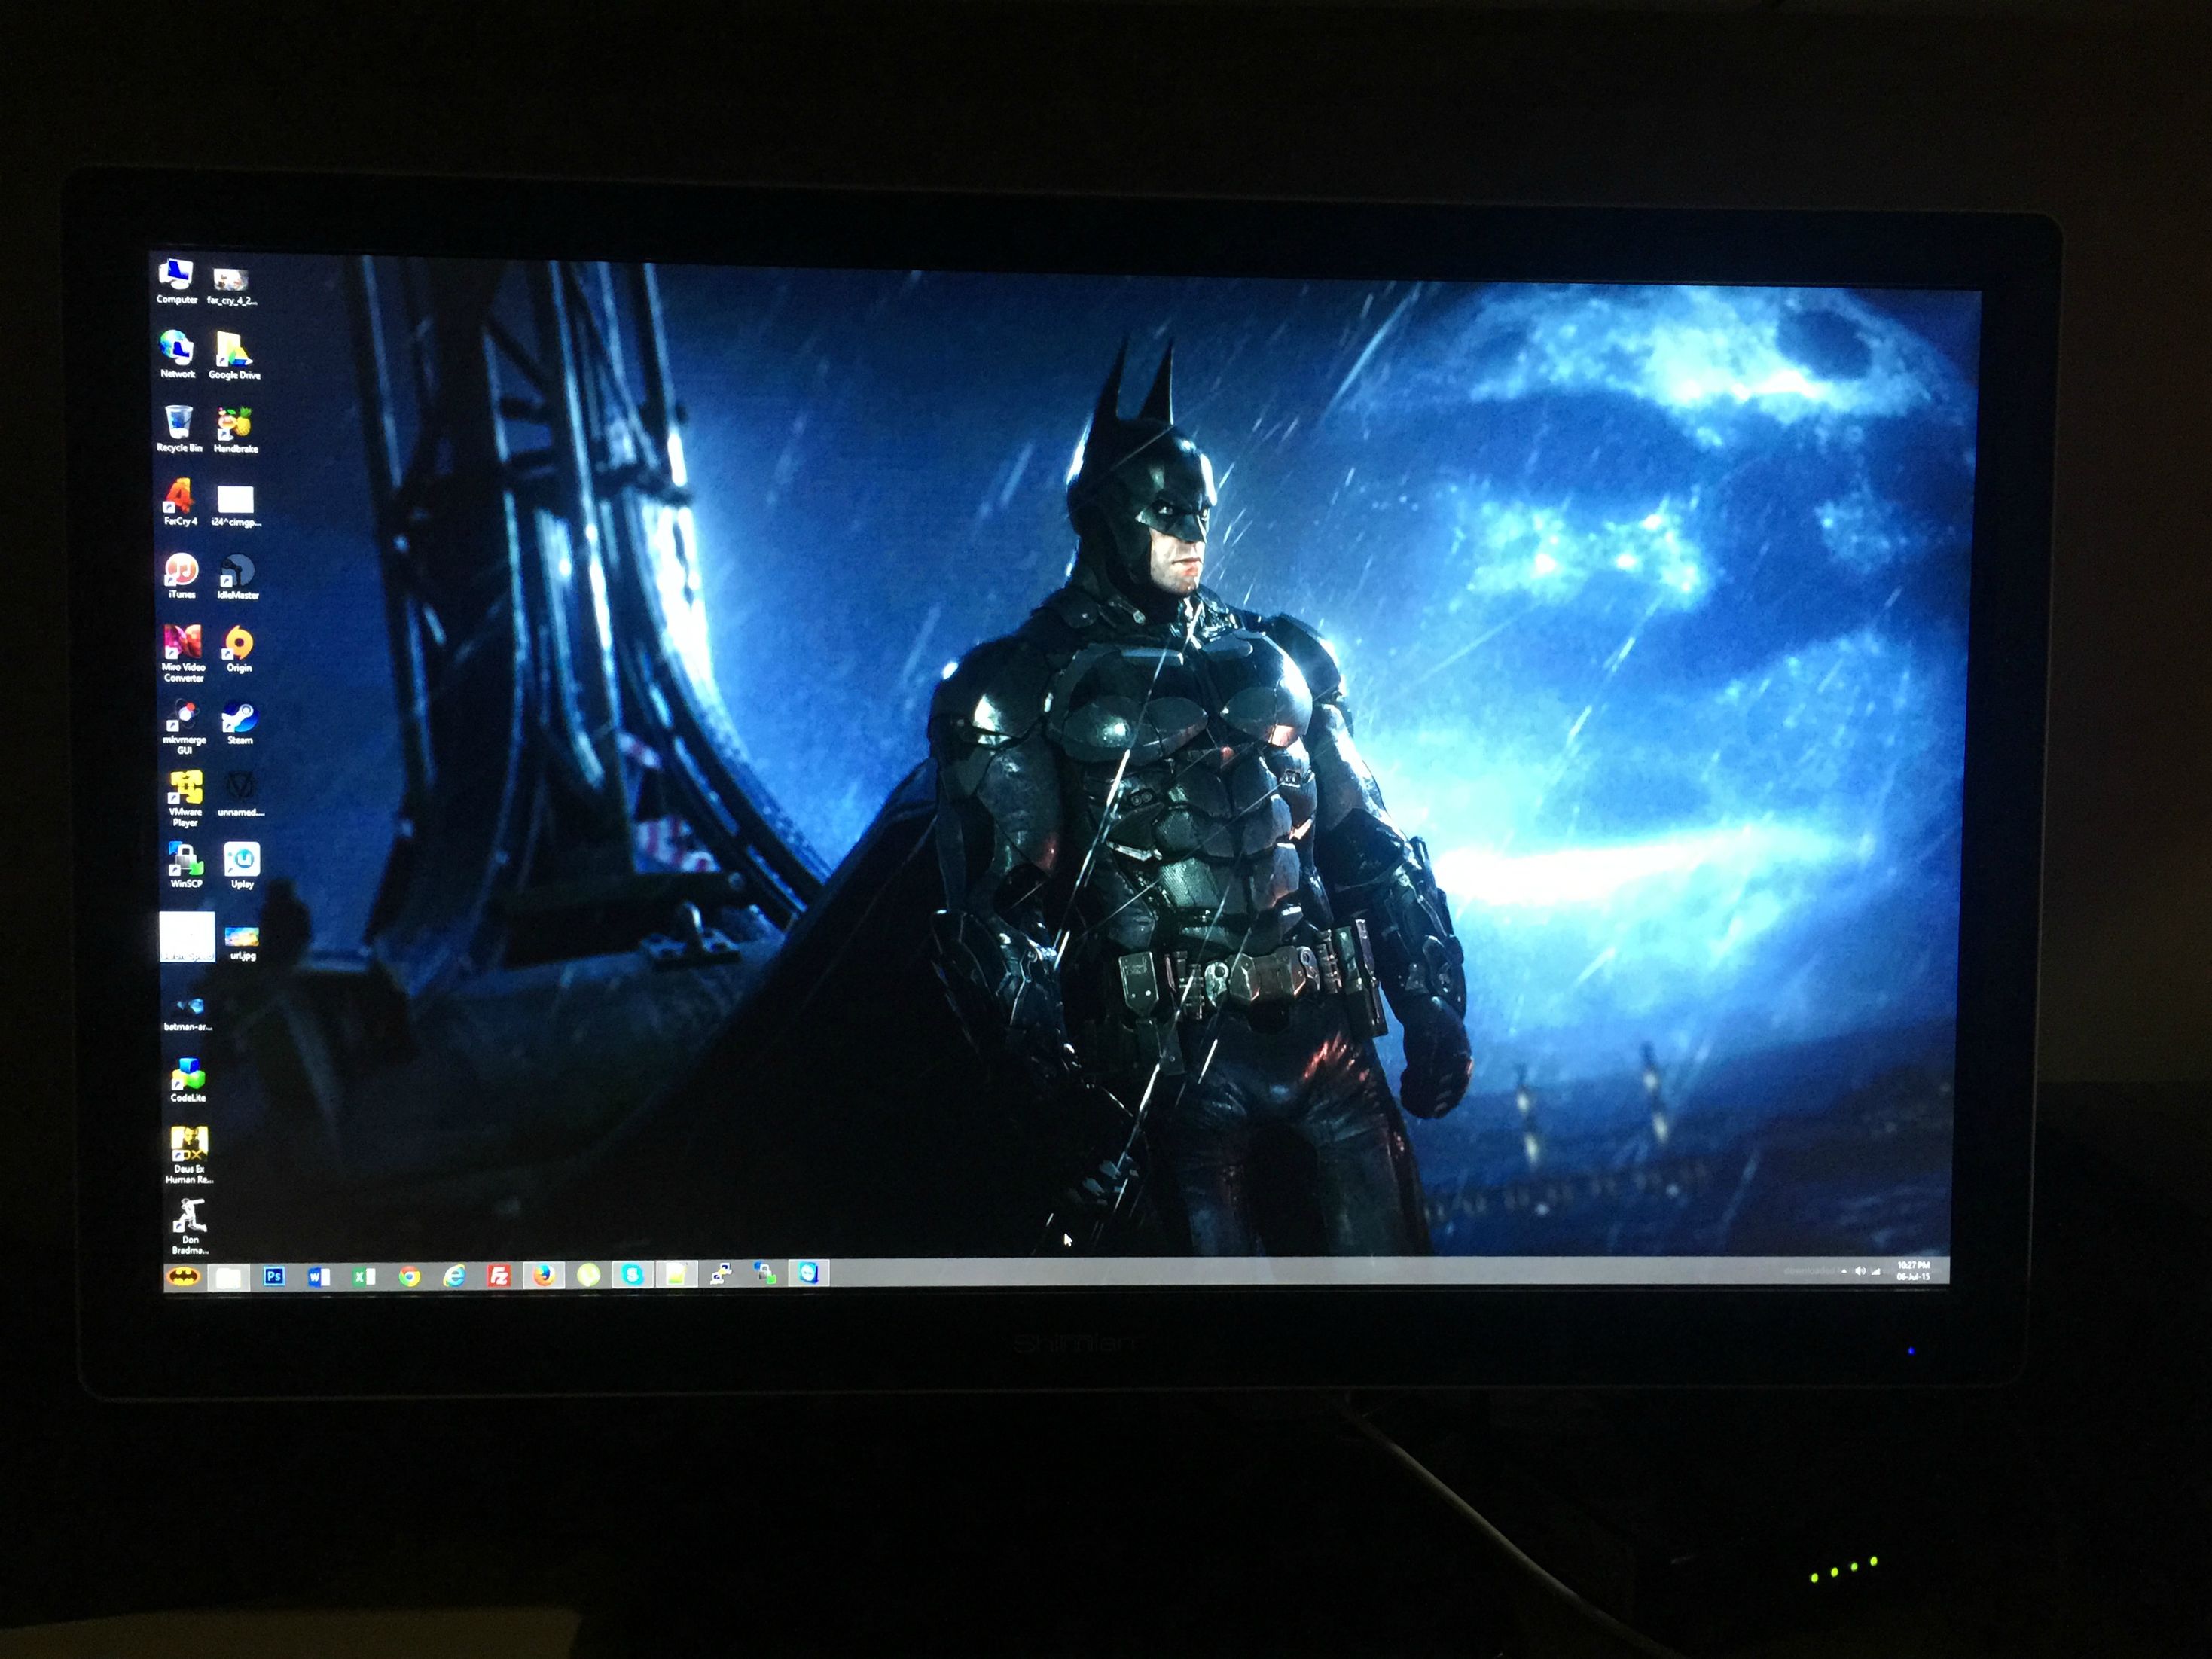Switch to Skype in the taskbar
The height and width of the screenshot is (1659, 2212).
632,1275
